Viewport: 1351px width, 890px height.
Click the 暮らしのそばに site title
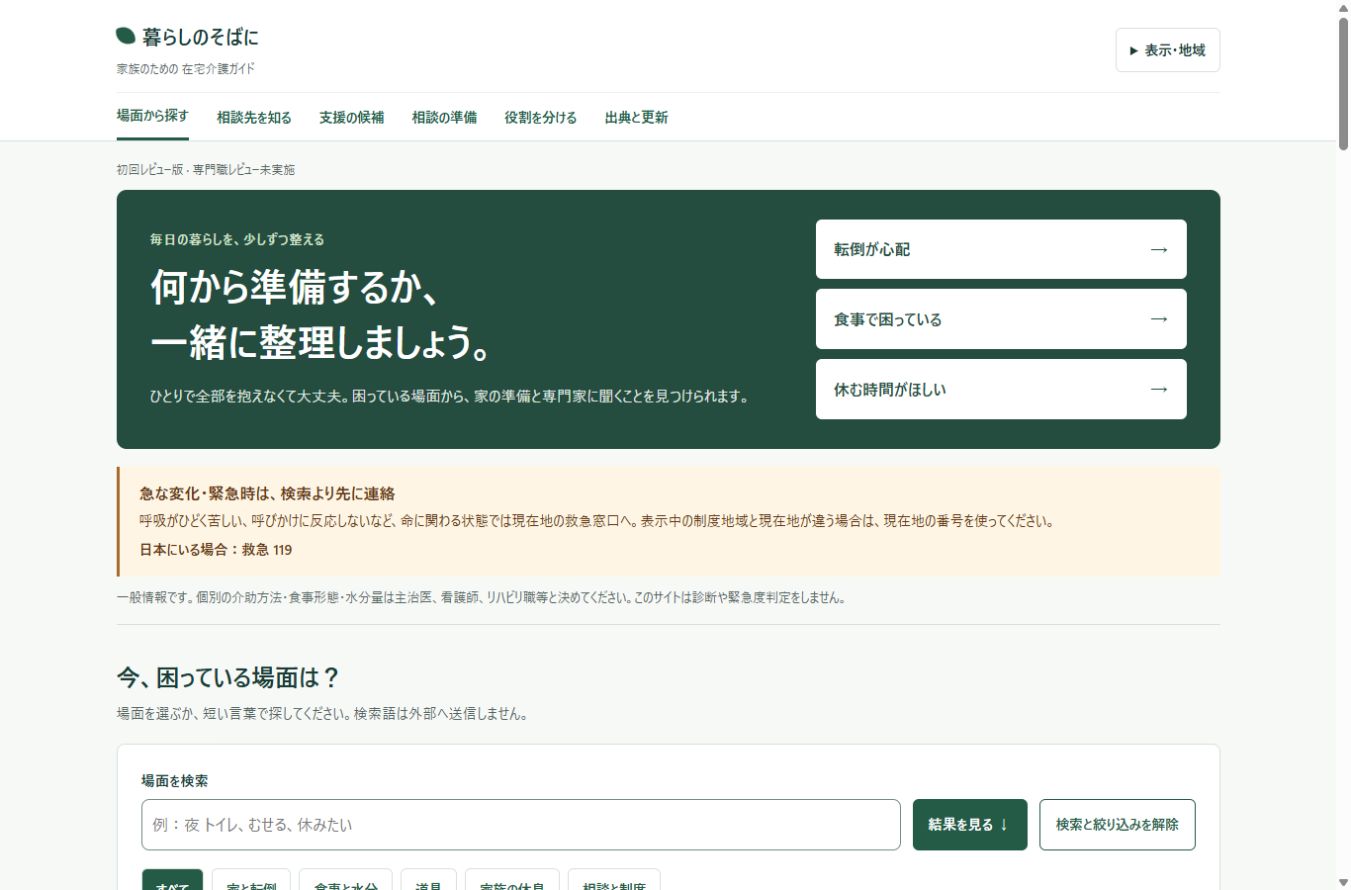point(200,37)
